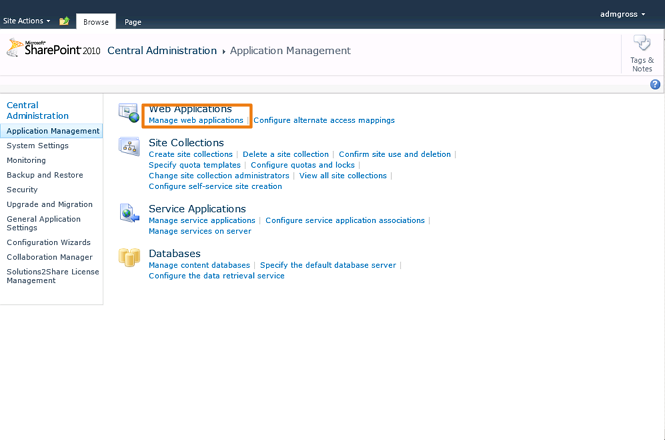Open Configure the data retrieval service
Viewport: 665px width, 440px height.
point(216,276)
